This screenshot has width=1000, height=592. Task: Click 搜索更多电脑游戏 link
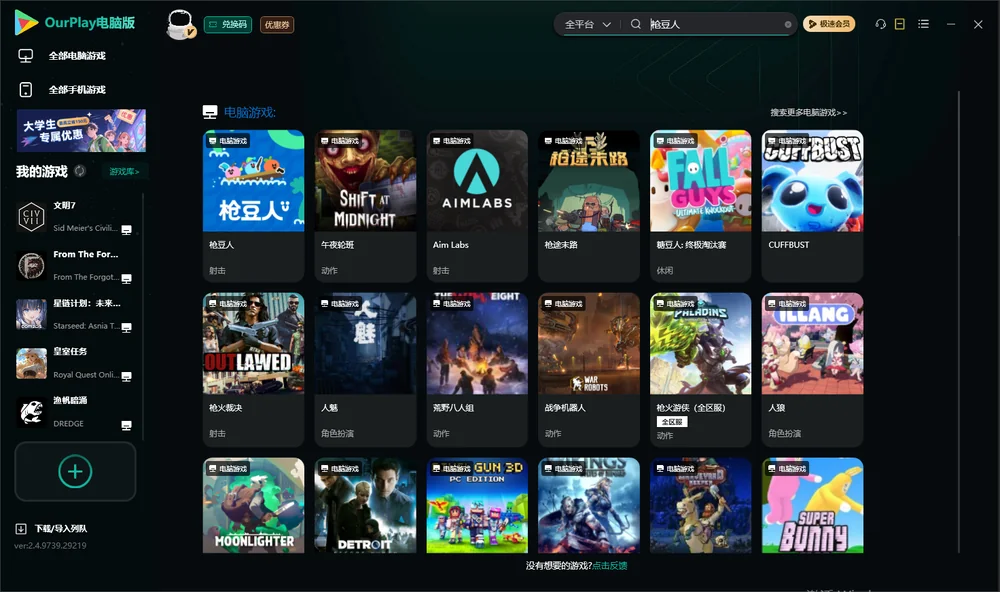pos(808,112)
